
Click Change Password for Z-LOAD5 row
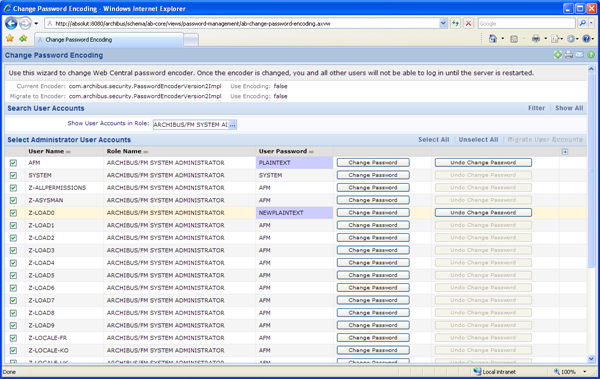[373, 275]
